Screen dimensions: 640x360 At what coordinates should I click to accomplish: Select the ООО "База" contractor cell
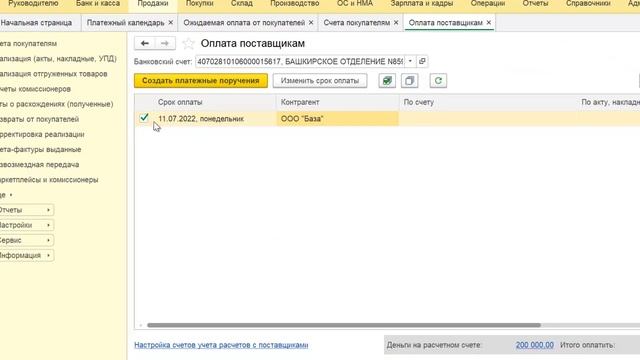pyautogui.click(x=338, y=119)
